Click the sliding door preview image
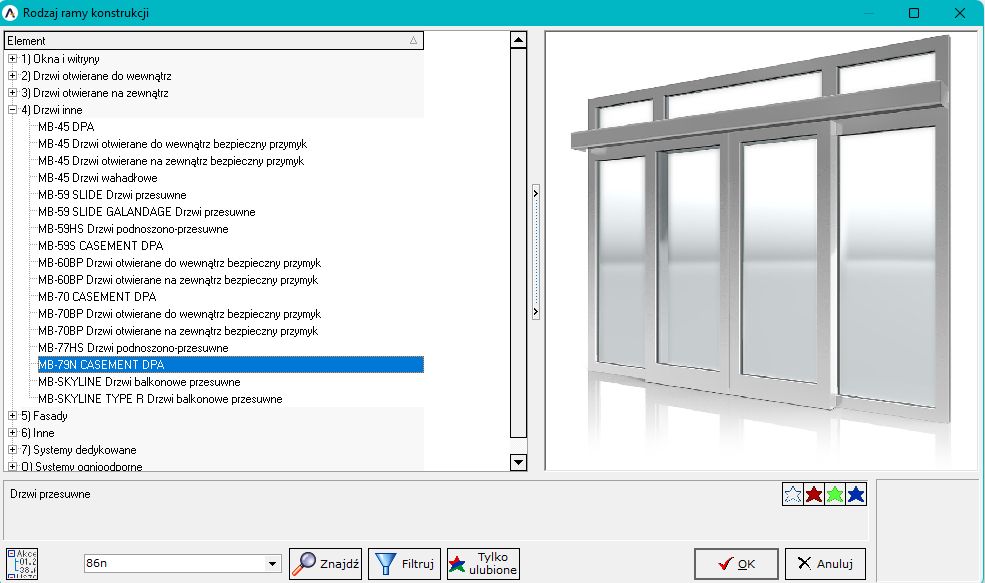 pos(760,250)
